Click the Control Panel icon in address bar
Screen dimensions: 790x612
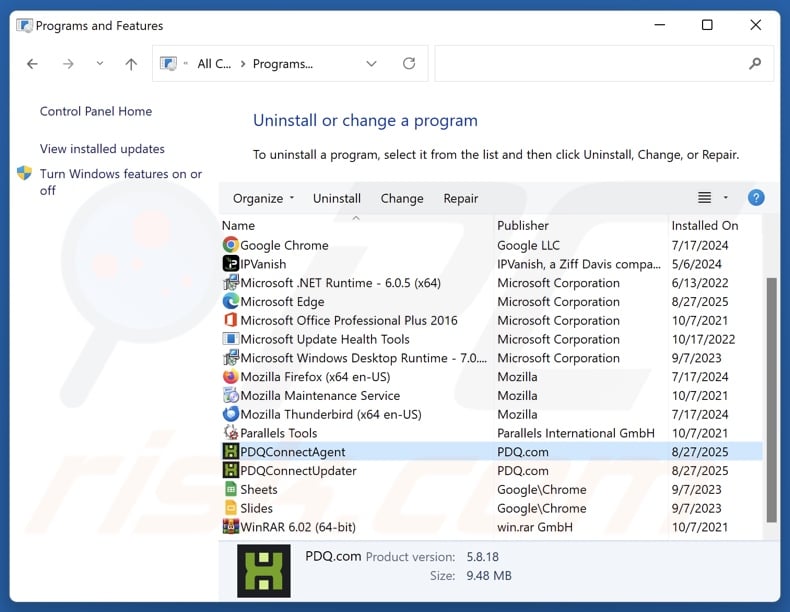click(168, 63)
